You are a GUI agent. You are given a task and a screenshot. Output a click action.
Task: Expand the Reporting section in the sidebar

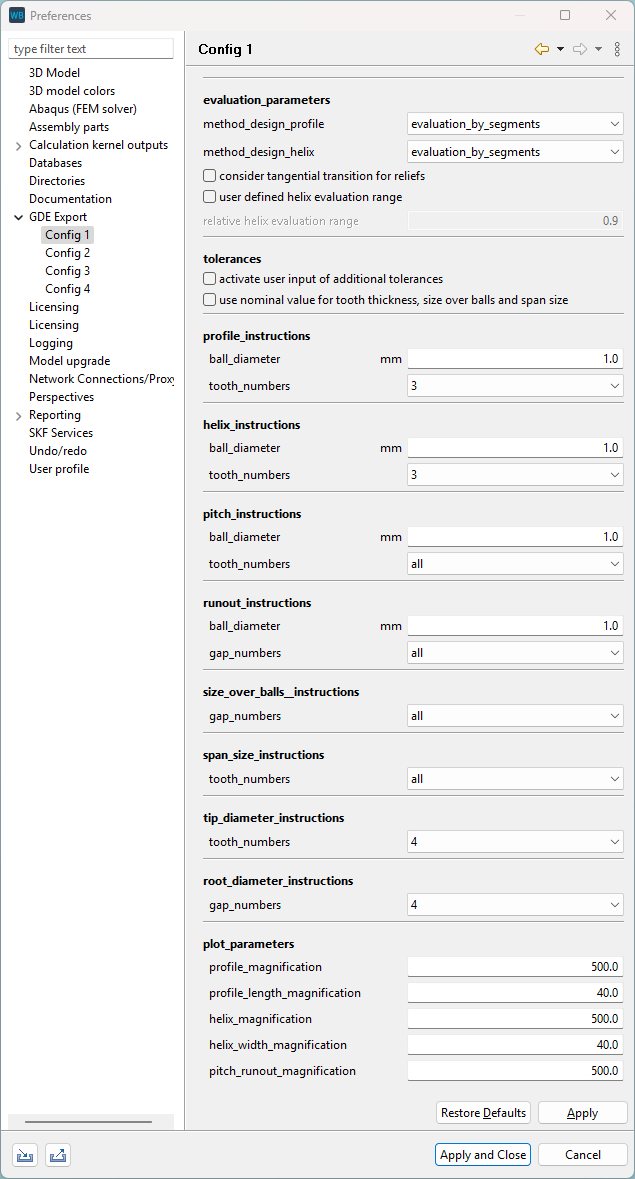19,414
